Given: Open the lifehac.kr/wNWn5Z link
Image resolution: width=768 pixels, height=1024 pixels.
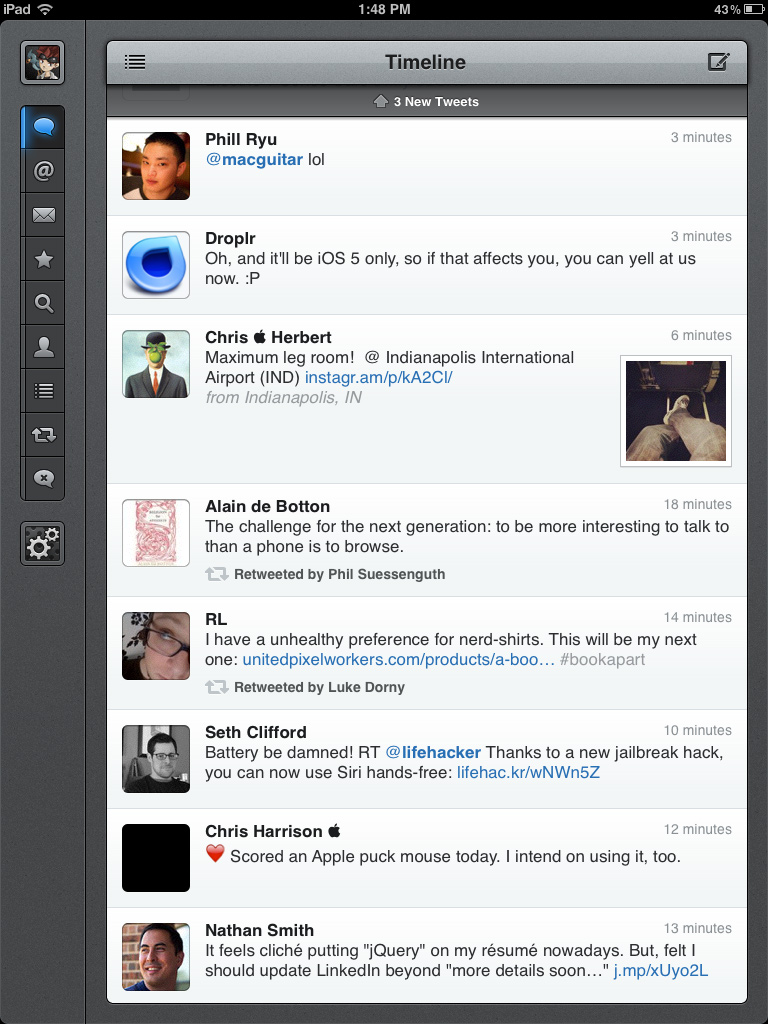Looking at the screenshot, I should tap(528, 773).
